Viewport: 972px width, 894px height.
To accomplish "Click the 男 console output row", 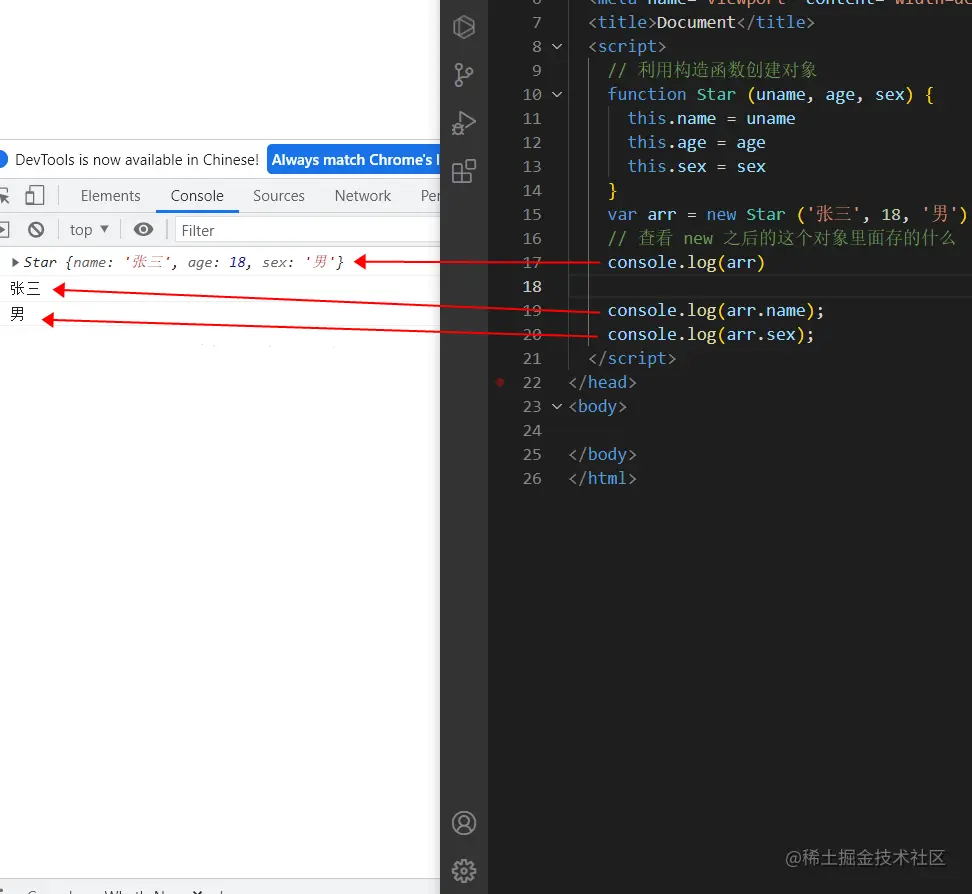I will [x=220, y=314].
